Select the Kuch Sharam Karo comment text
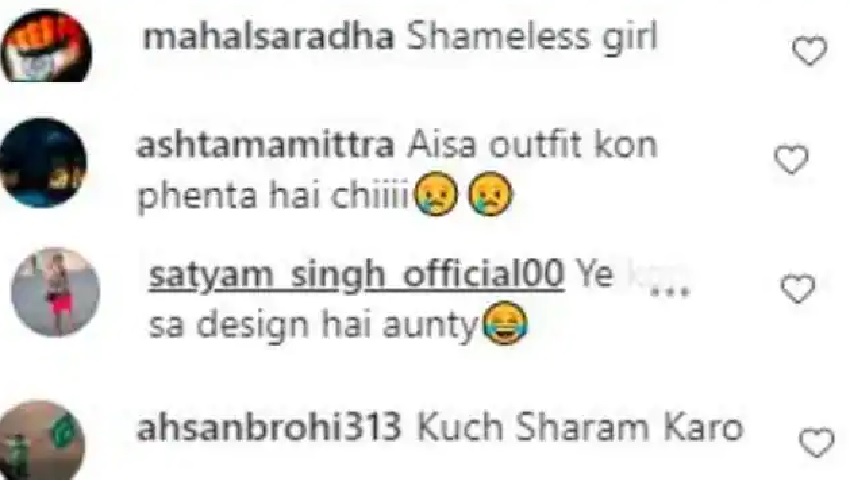This screenshot has height=489, width=850. click(x=579, y=428)
